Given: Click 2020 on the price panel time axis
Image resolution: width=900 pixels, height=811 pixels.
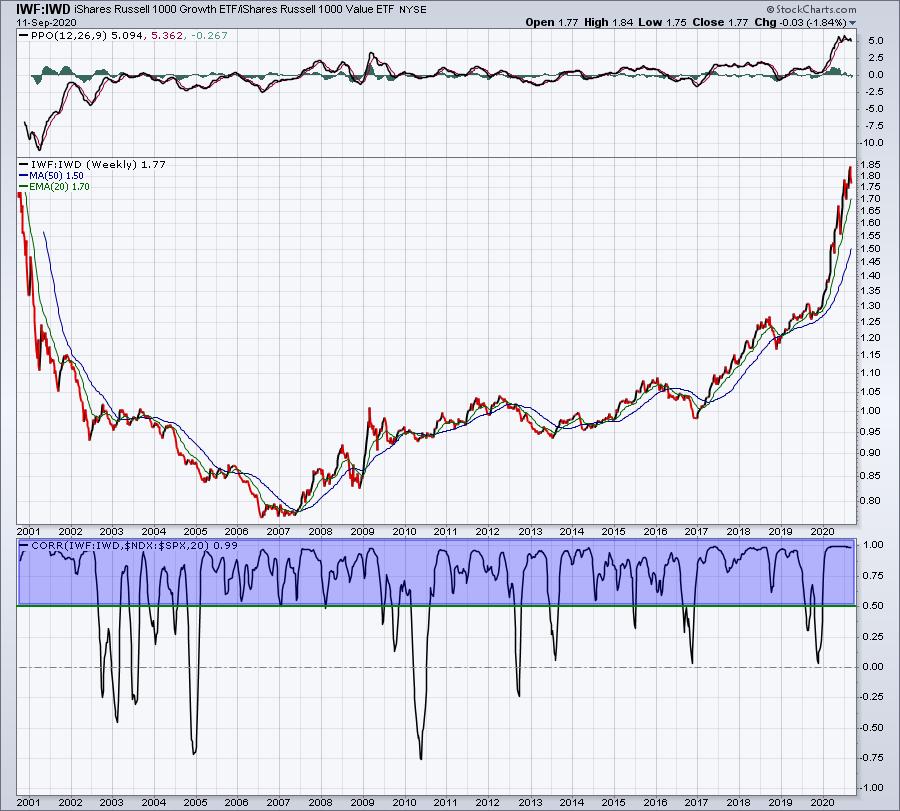Looking at the screenshot, I should [x=822, y=531].
